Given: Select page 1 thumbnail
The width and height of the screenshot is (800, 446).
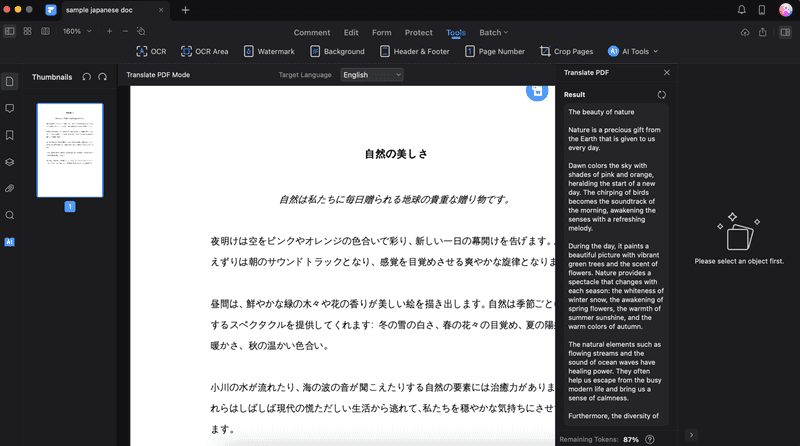Looking at the screenshot, I should click(70, 150).
